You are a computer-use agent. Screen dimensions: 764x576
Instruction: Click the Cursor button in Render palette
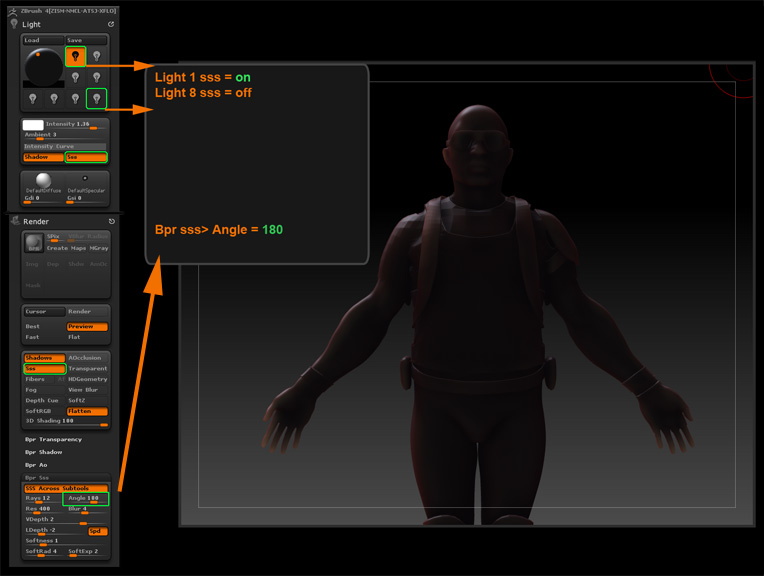coord(44,311)
